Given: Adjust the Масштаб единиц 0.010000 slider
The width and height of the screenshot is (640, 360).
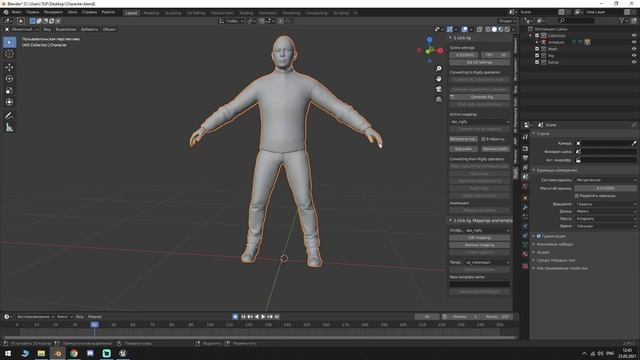Looking at the screenshot, I should 606,188.
